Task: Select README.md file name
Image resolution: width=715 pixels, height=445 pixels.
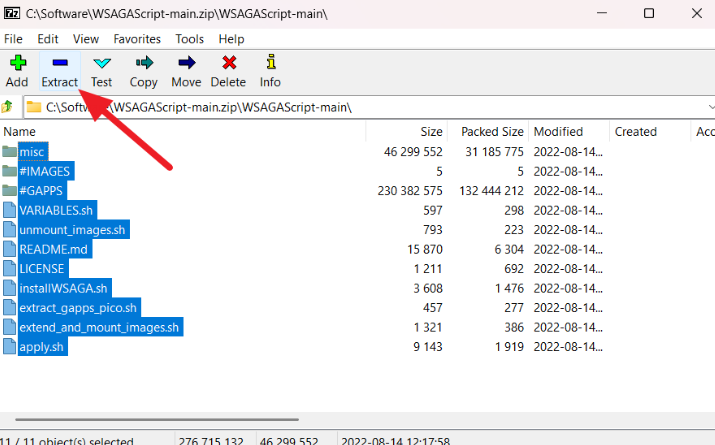Action: click(54, 249)
